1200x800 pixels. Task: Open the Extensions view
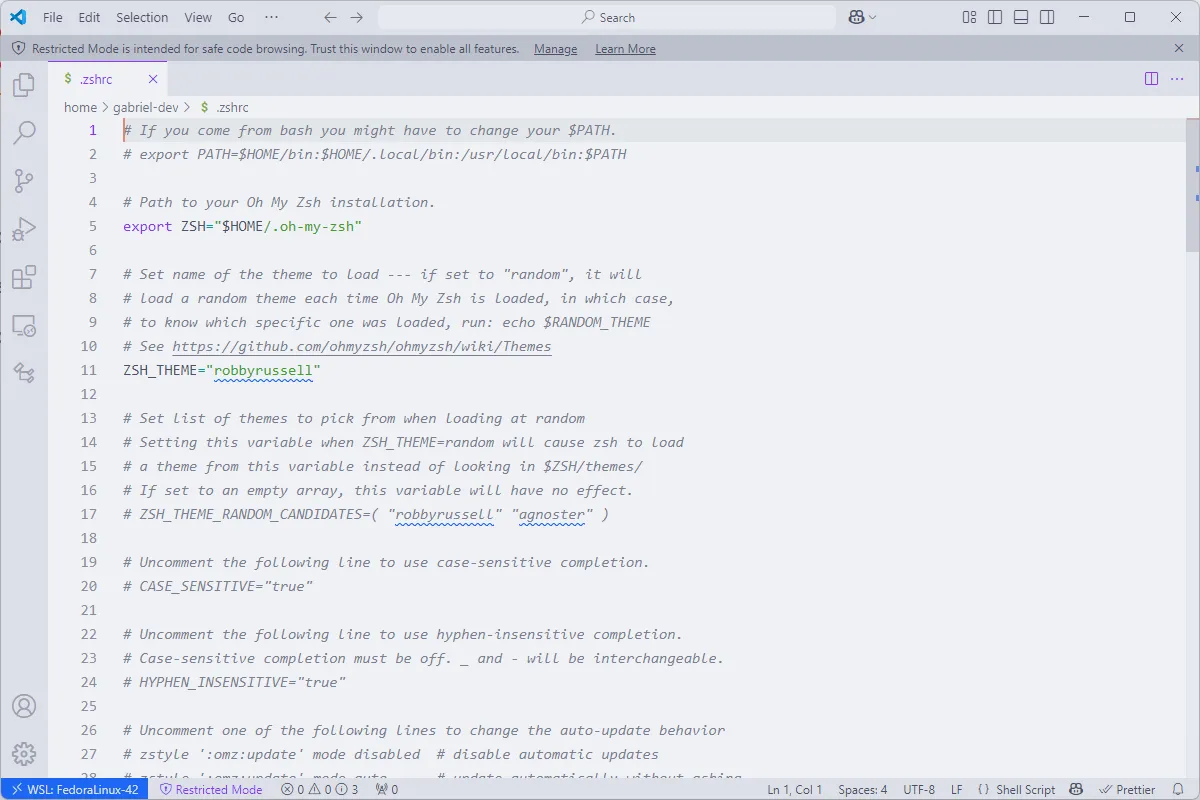24,277
